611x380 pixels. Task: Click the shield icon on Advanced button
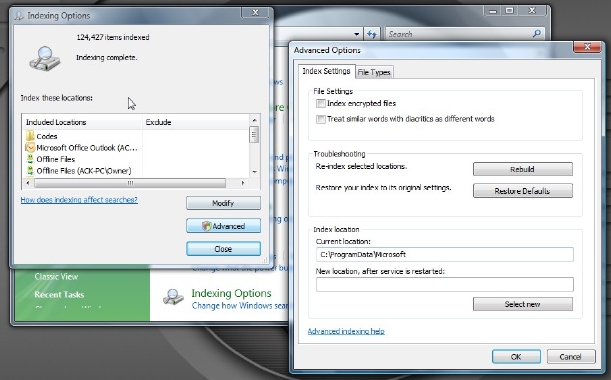(206, 226)
